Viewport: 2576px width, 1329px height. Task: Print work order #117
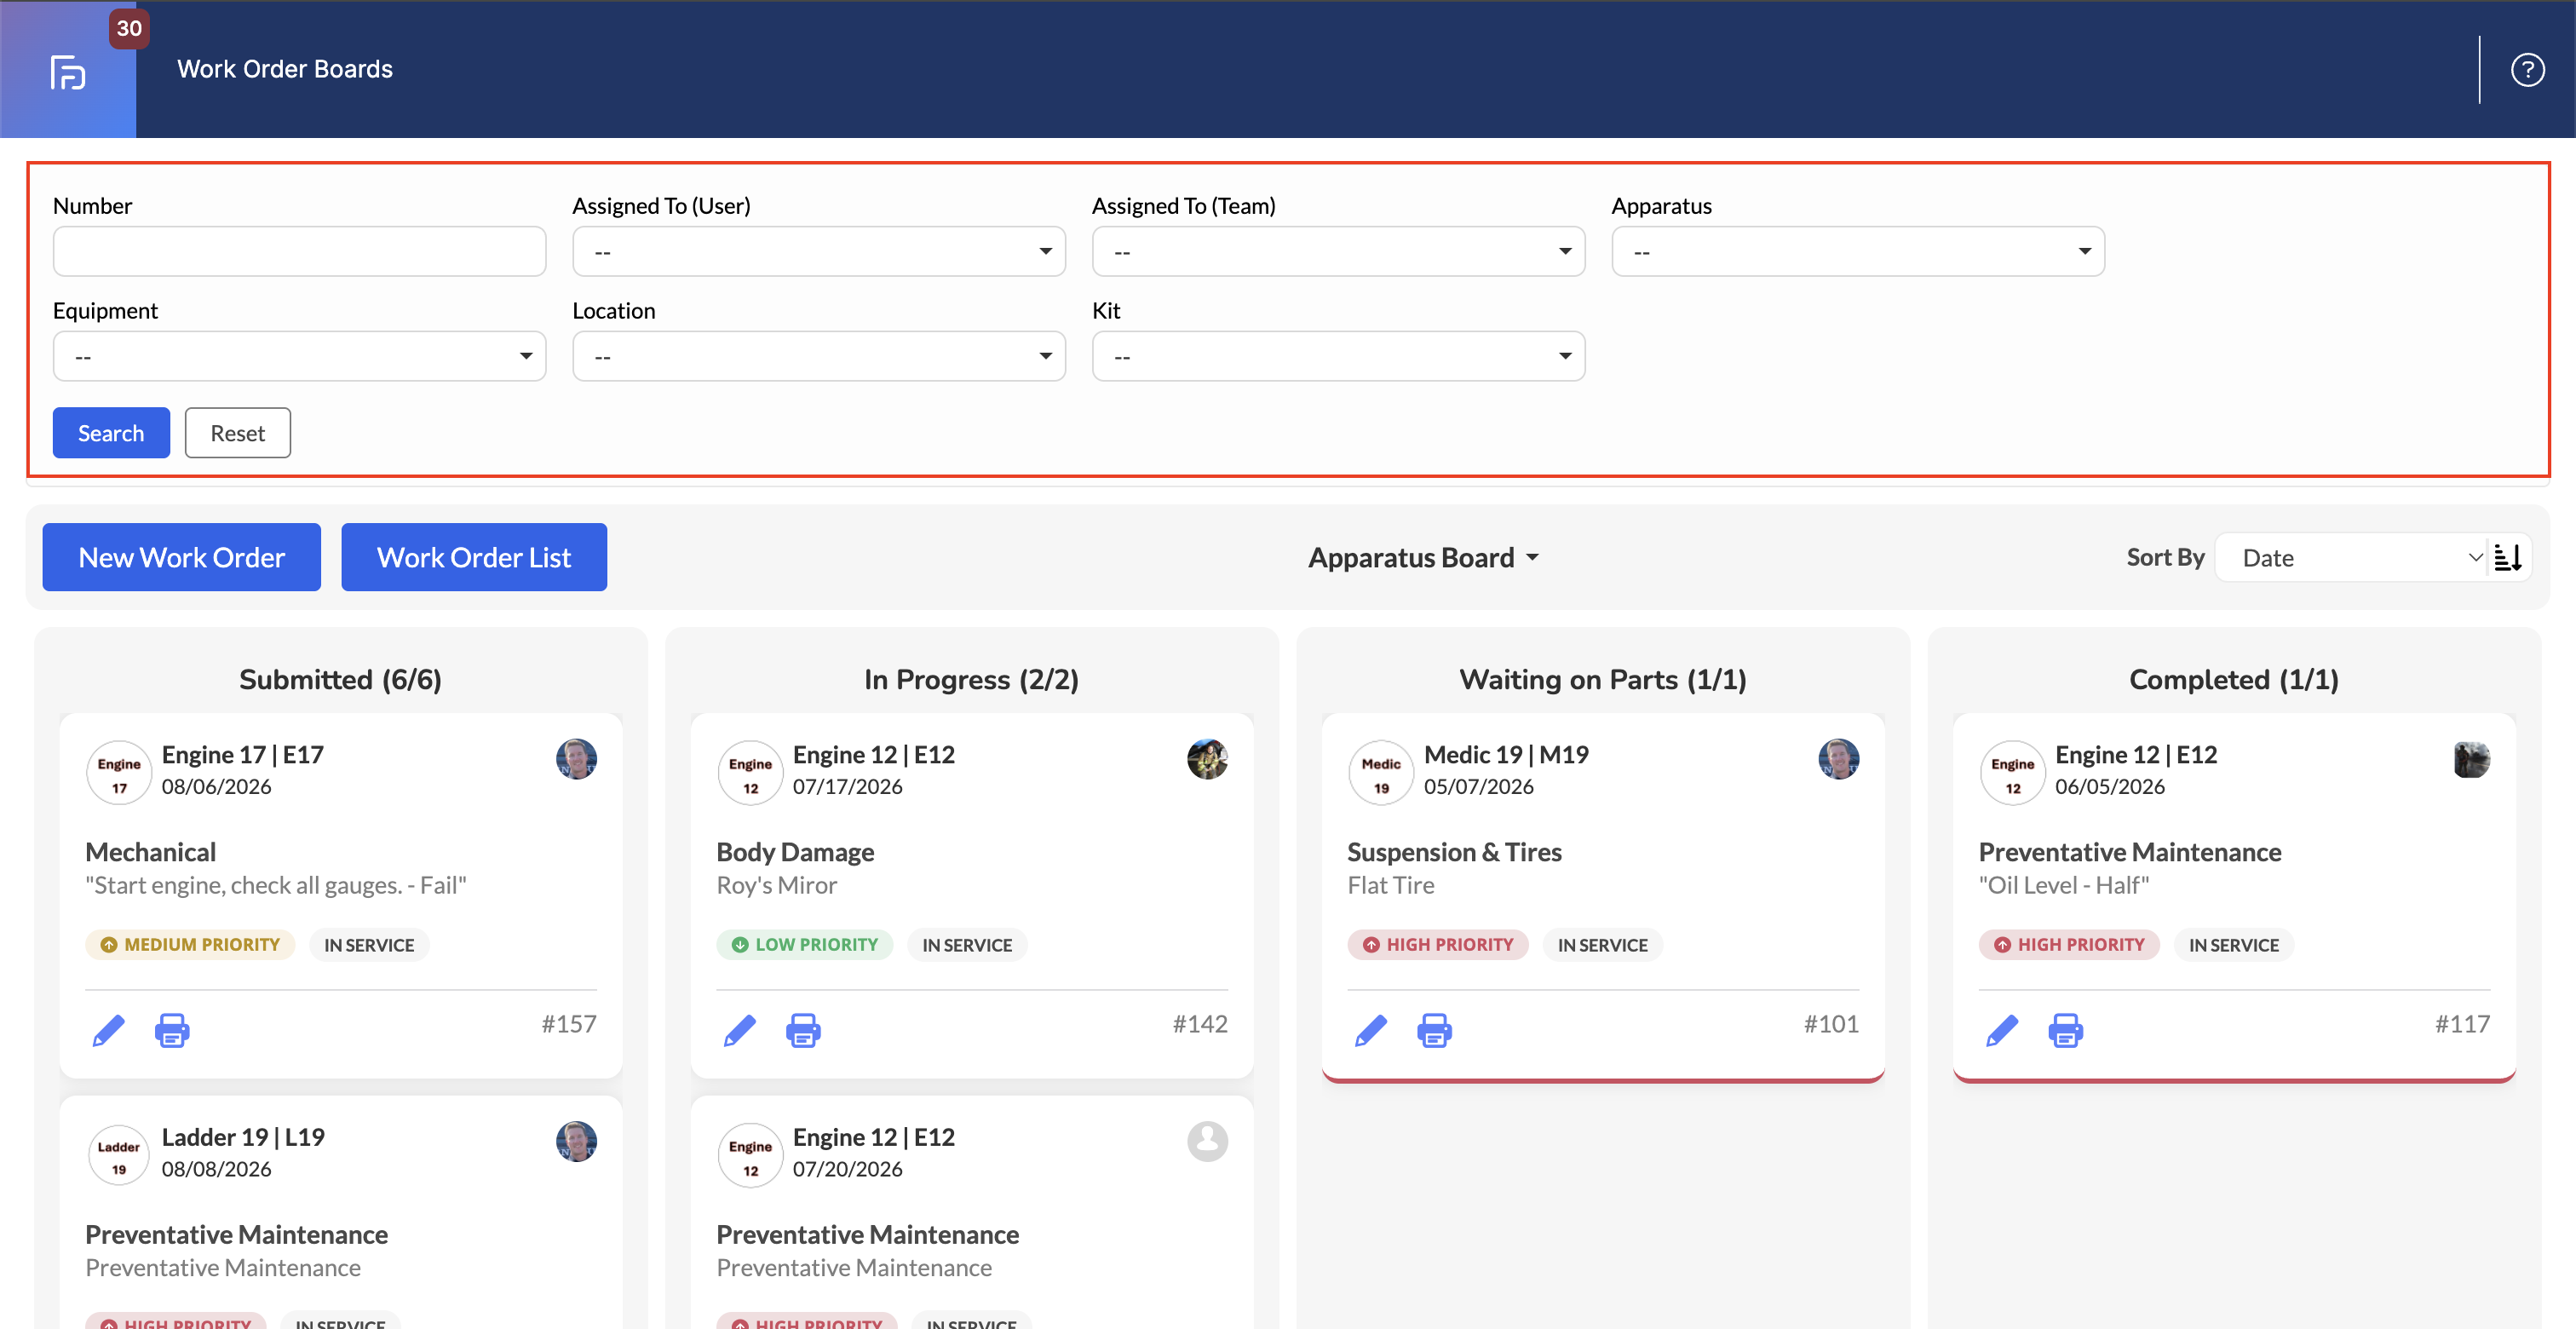pyautogui.click(x=2065, y=1030)
